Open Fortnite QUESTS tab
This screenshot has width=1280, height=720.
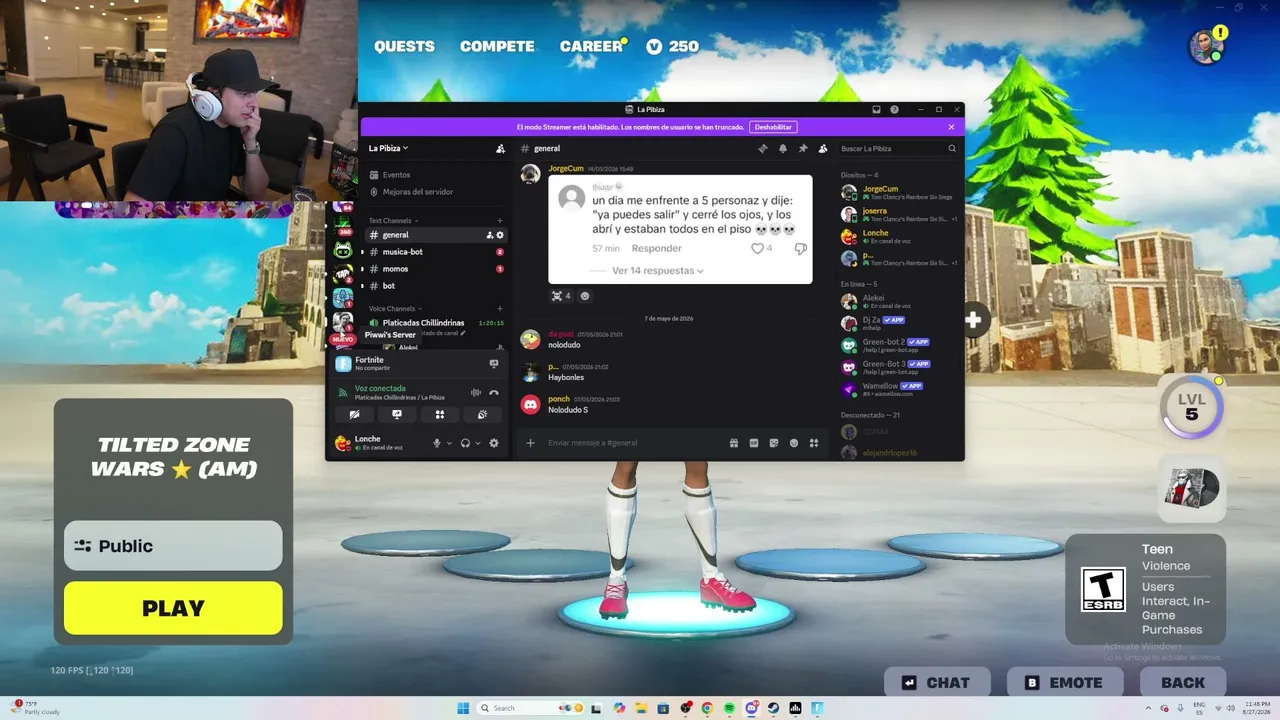[x=404, y=46]
